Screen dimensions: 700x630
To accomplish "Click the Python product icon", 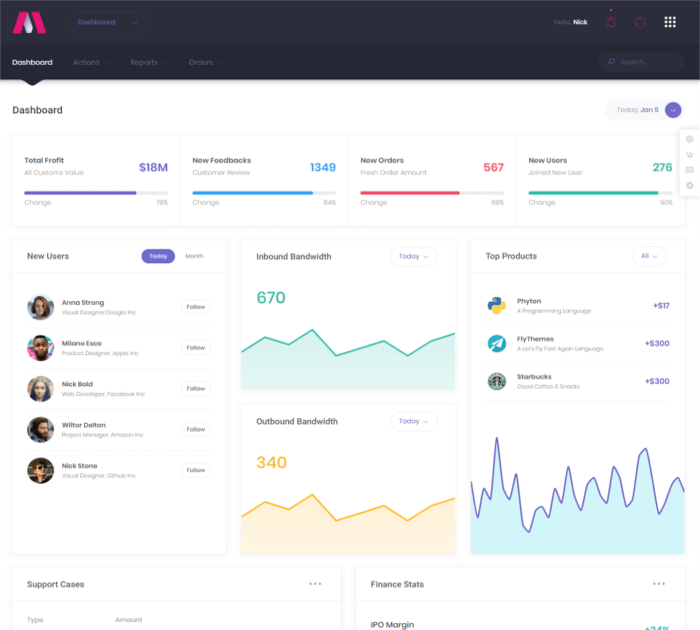I will click(x=496, y=306).
